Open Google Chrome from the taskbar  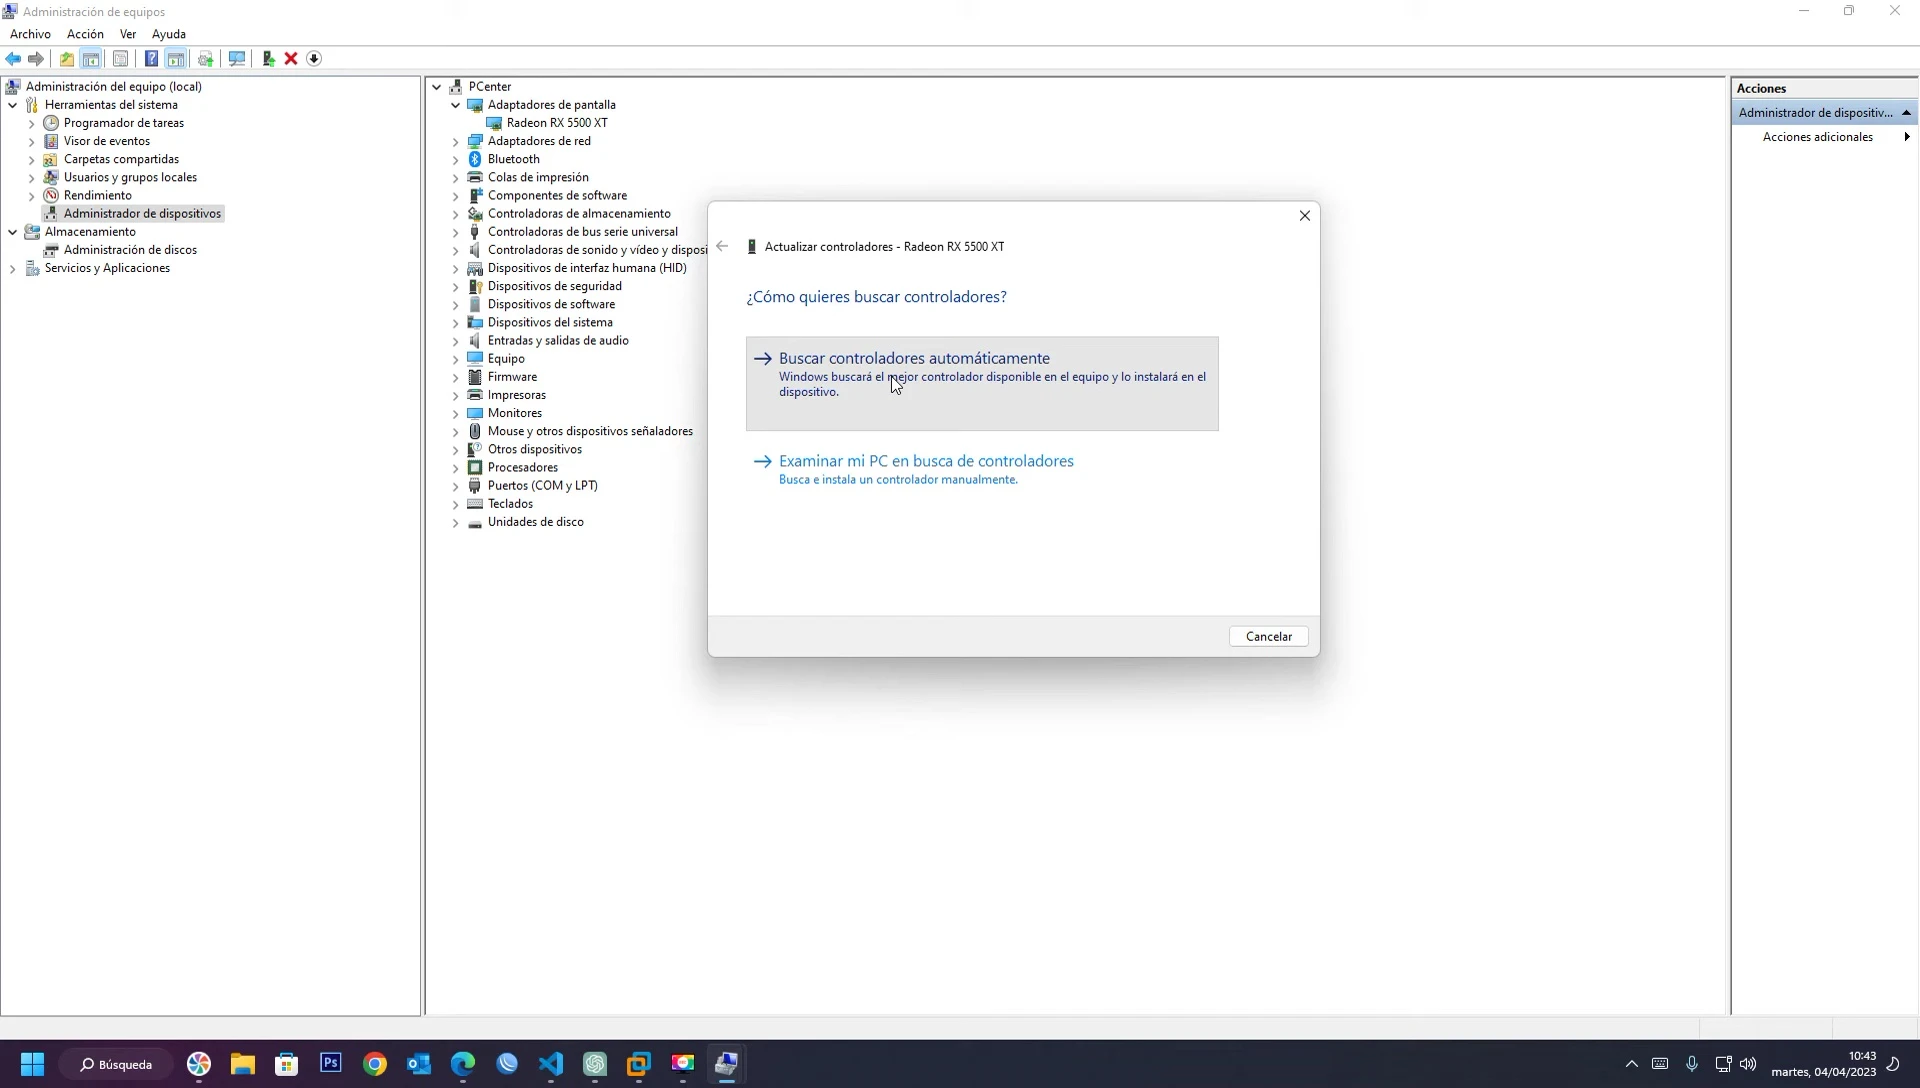click(375, 1064)
